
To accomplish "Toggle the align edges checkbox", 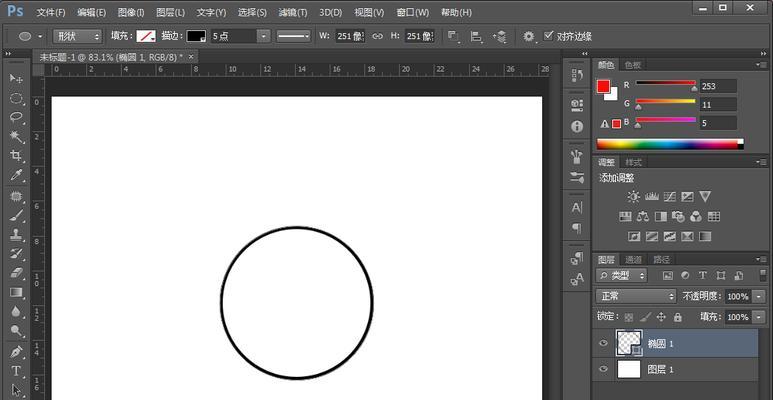I will point(548,36).
